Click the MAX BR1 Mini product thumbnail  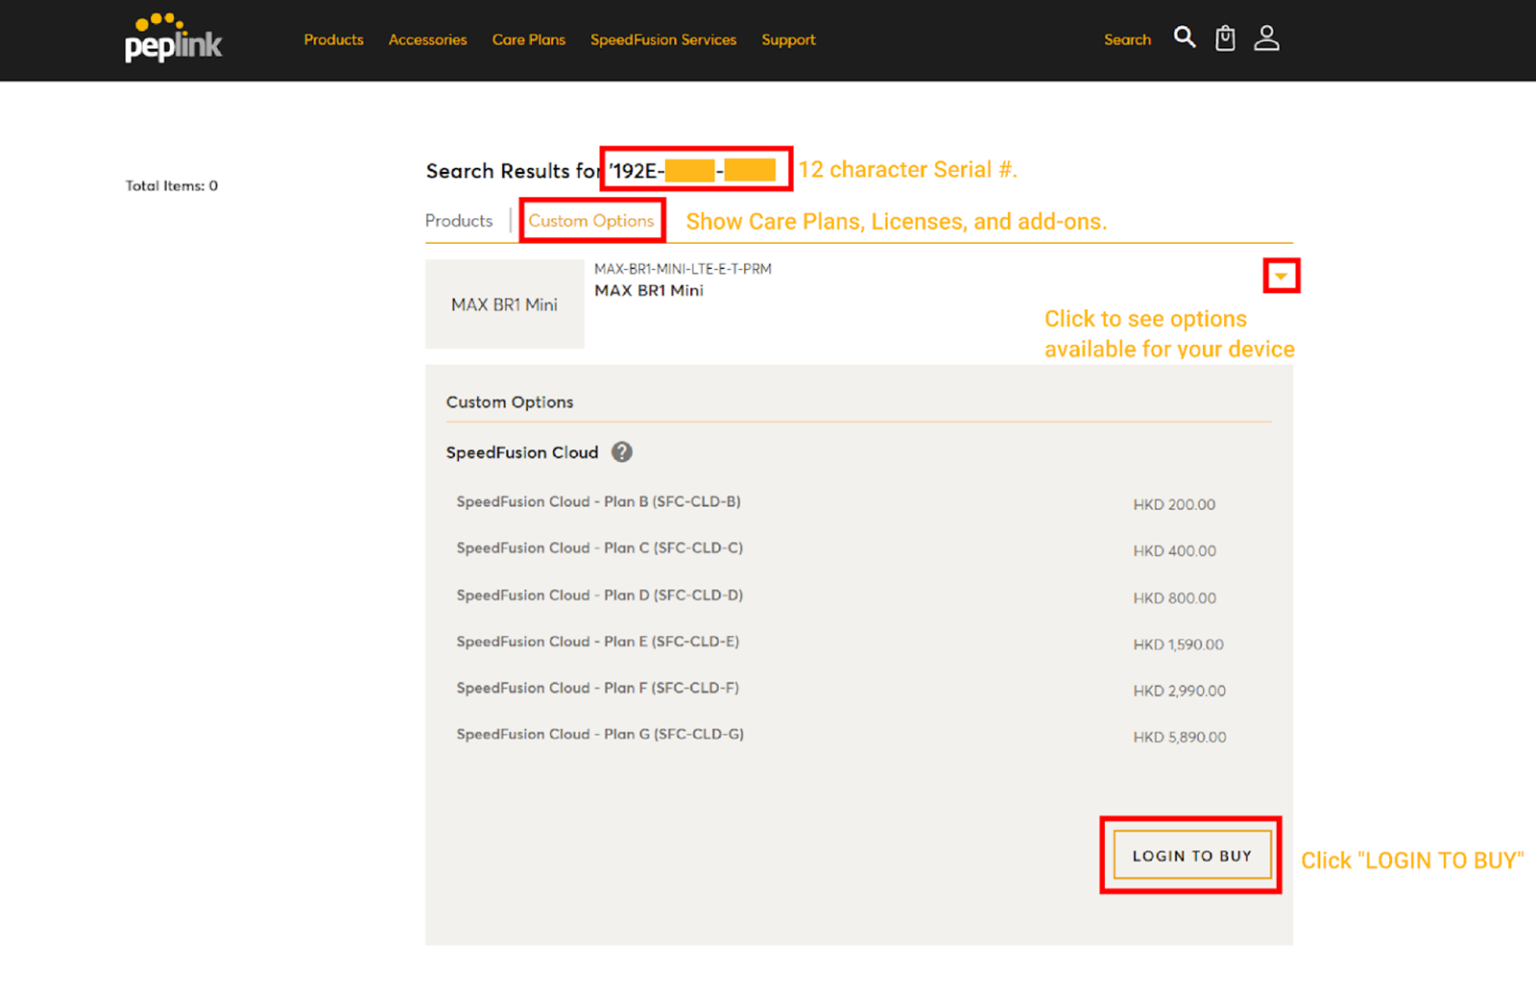(x=504, y=304)
